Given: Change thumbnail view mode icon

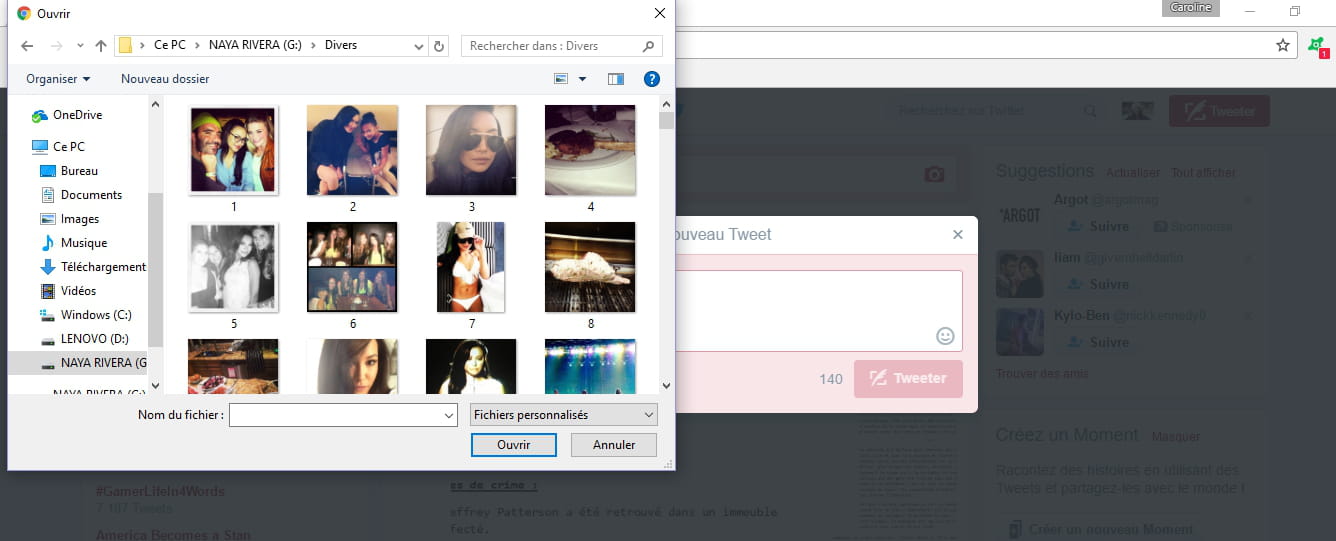Looking at the screenshot, I should tap(562, 79).
